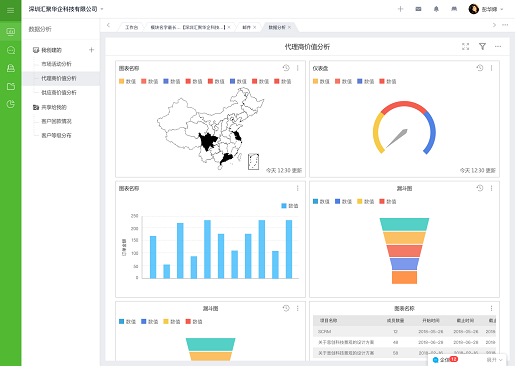Open 客户等级分布 report in sidebar
This screenshot has height=366, width=515.
(56, 135)
